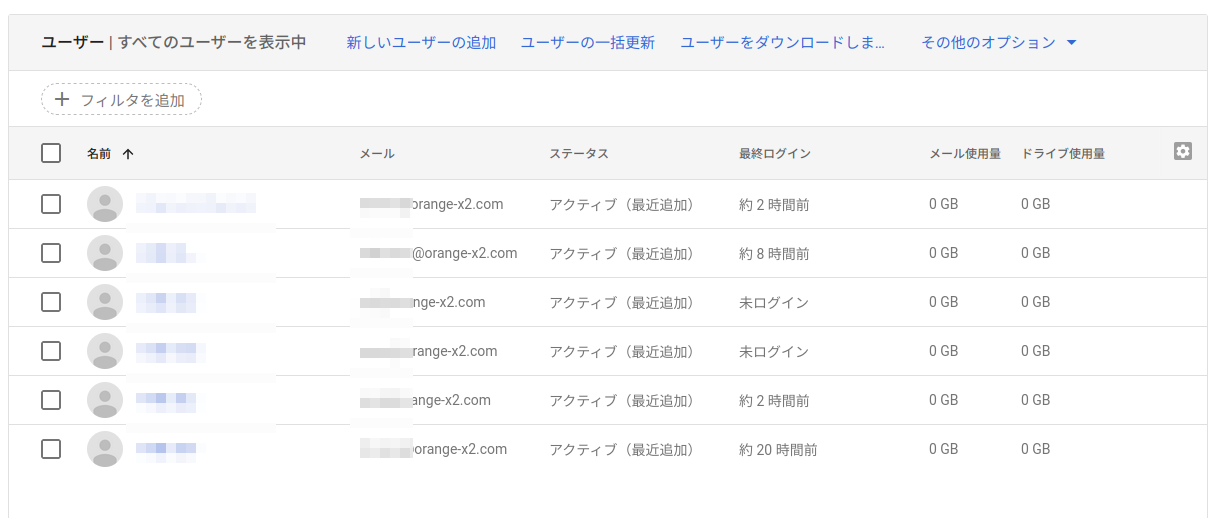Image resolution: width=1224 pixels, height=518 pixels.
Task: Click the 新しいユーザーの追加 link
Action: [421, 42]
